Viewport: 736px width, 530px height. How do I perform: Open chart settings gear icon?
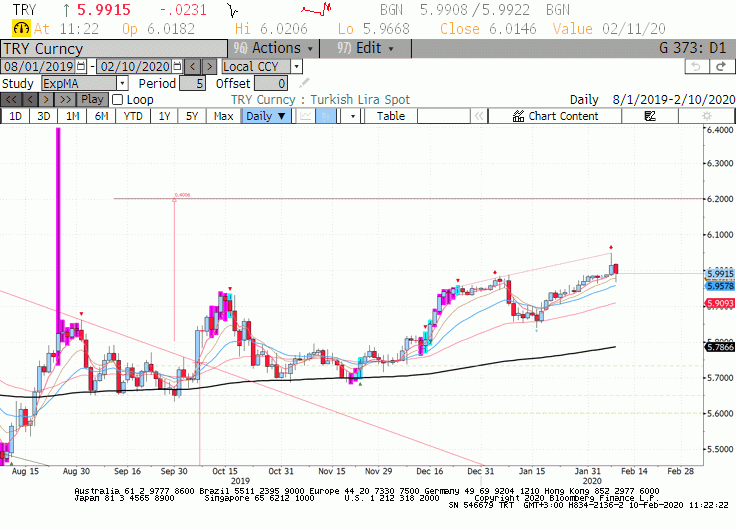pos(706,116)
